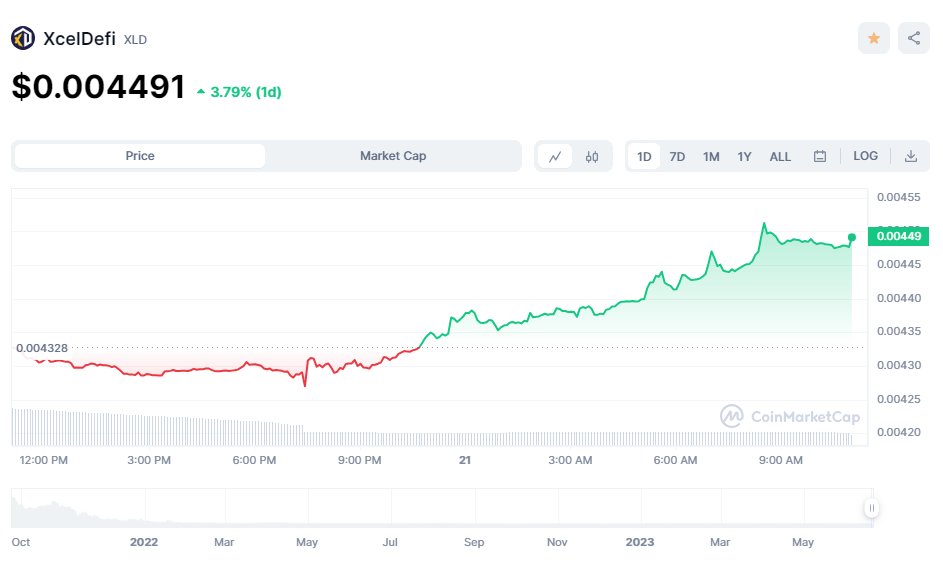
Task: Open the calendar date range picker
Action: tap(820, 156)
